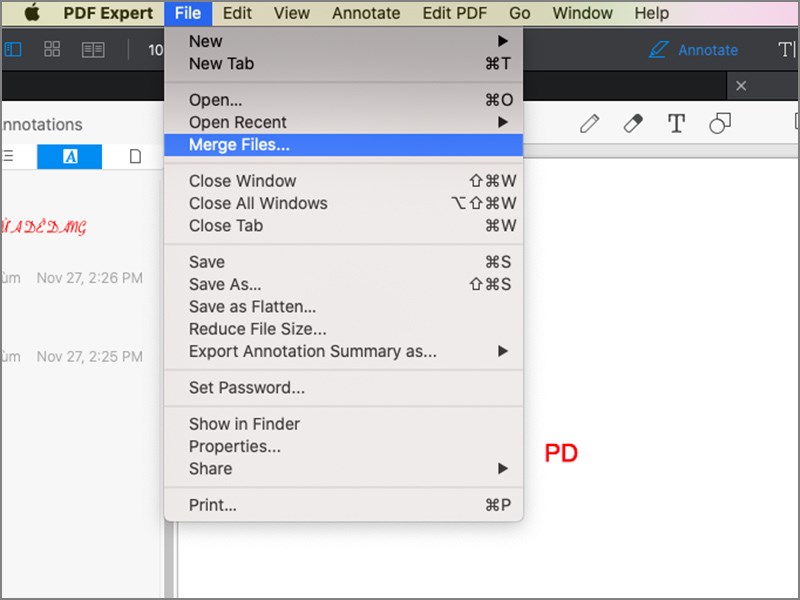The image size is (800, 600).
Task: Choose Set Password... menu item
Action: coord(343,388)
